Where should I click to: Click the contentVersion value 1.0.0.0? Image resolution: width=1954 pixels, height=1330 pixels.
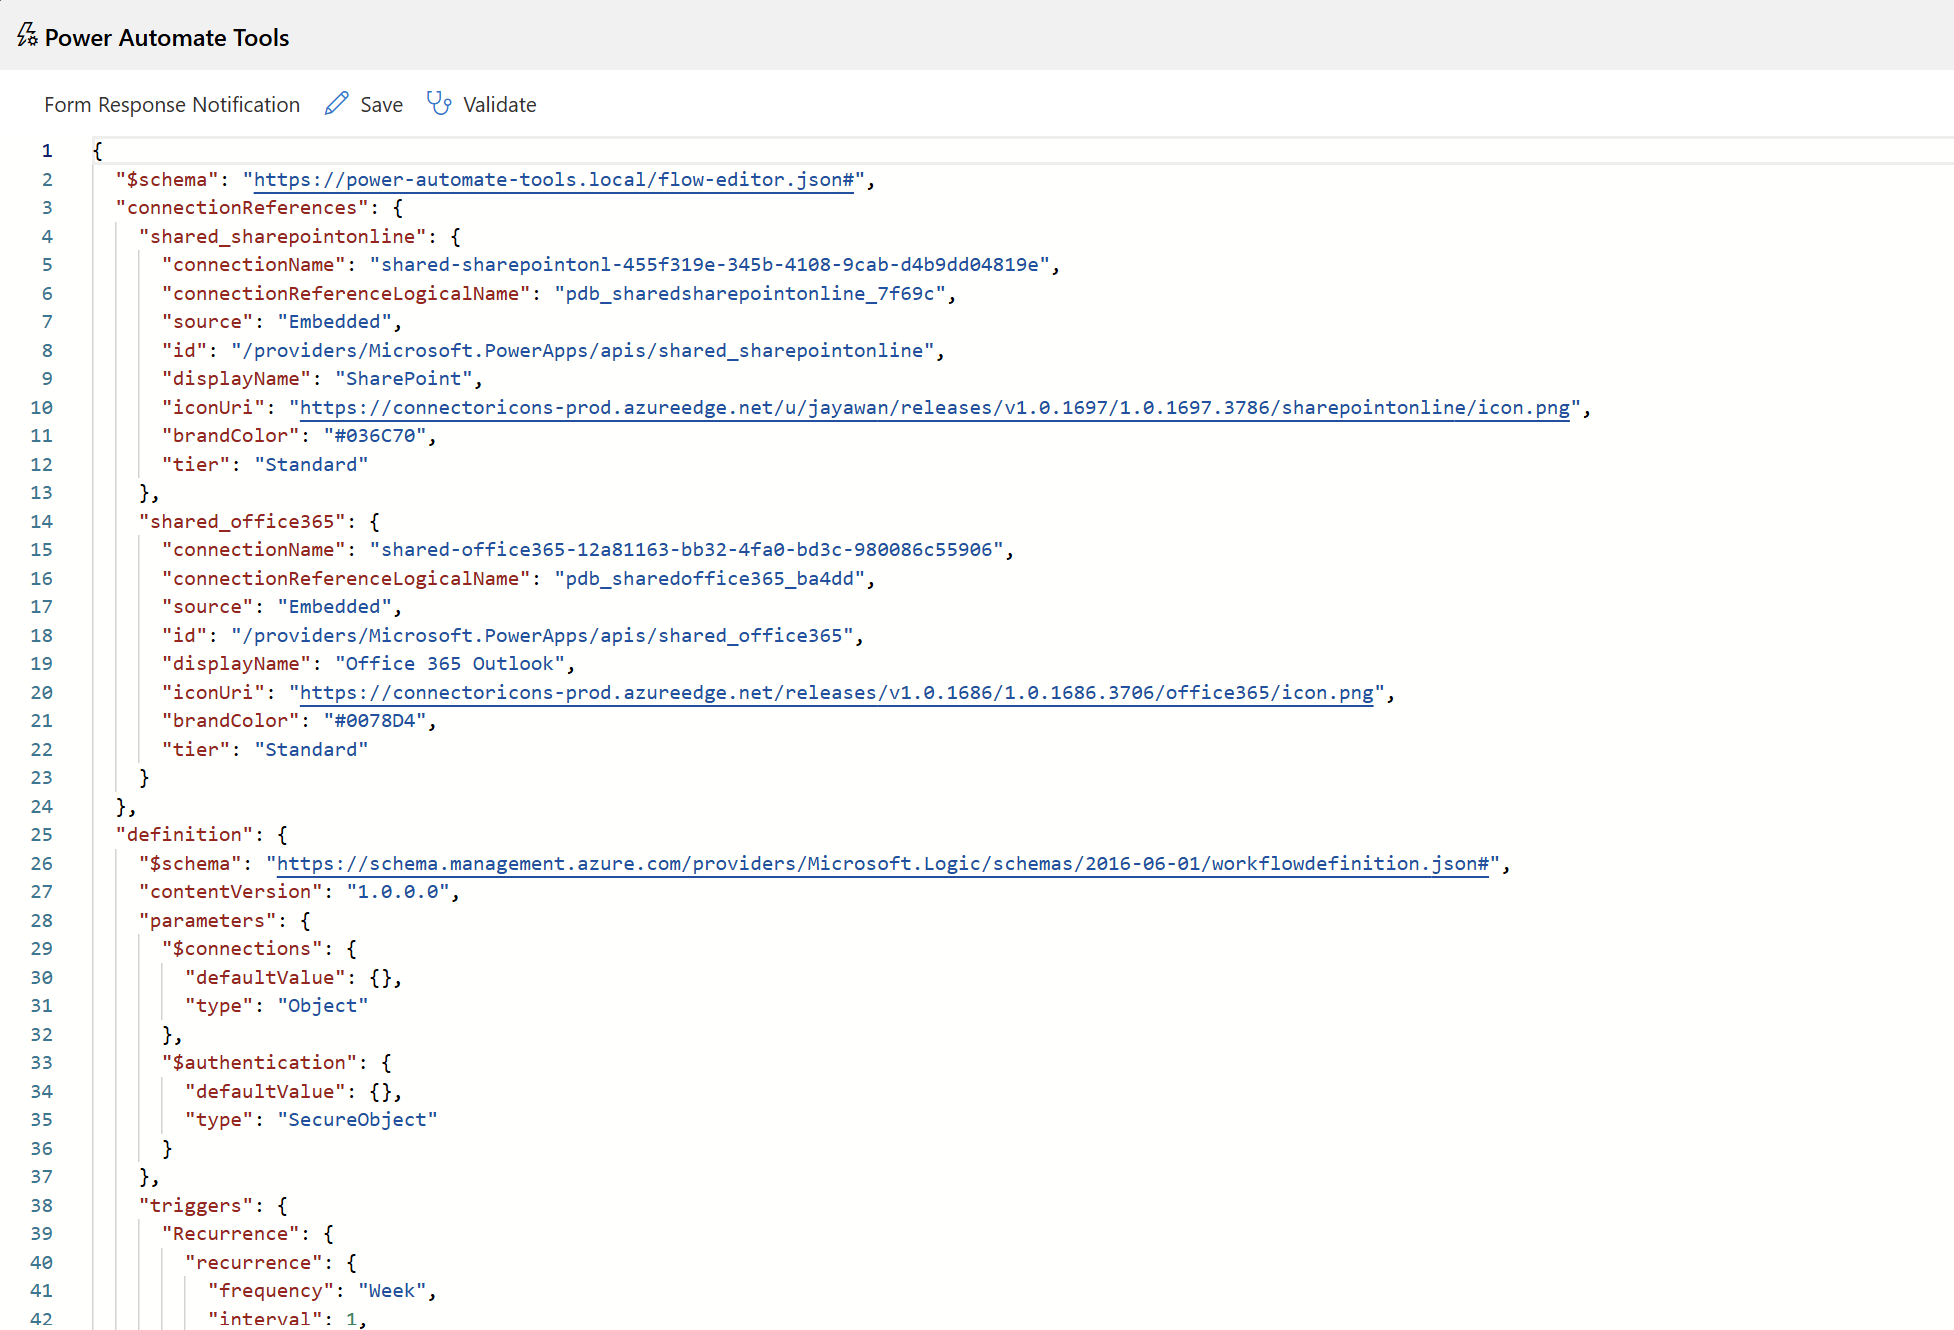[x=400, y=891]
